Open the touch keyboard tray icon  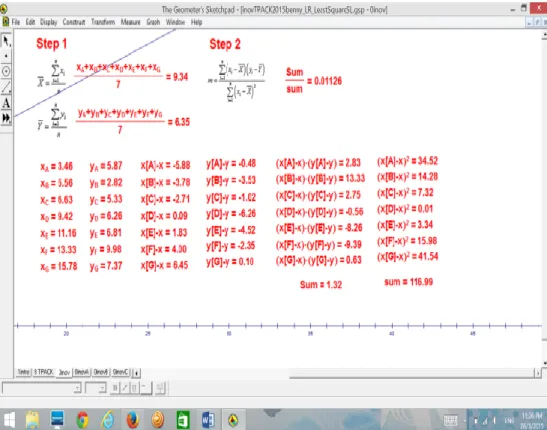coord(450,420)
